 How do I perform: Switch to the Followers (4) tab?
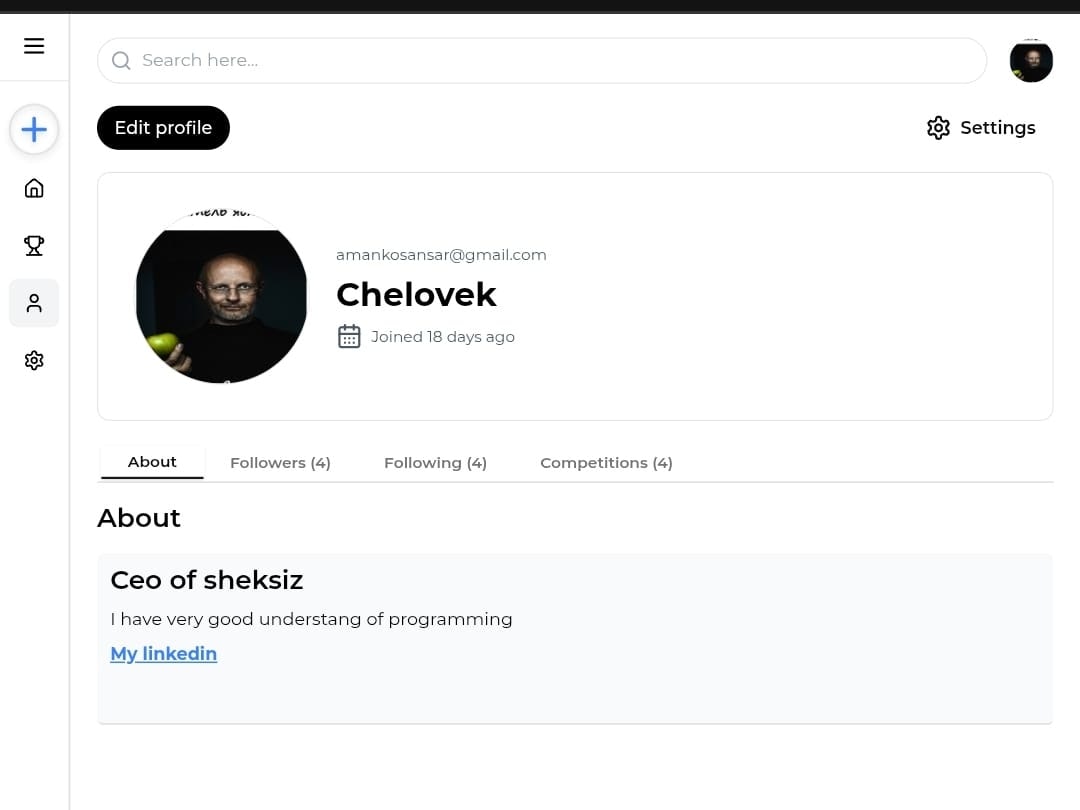pos(280,463)
